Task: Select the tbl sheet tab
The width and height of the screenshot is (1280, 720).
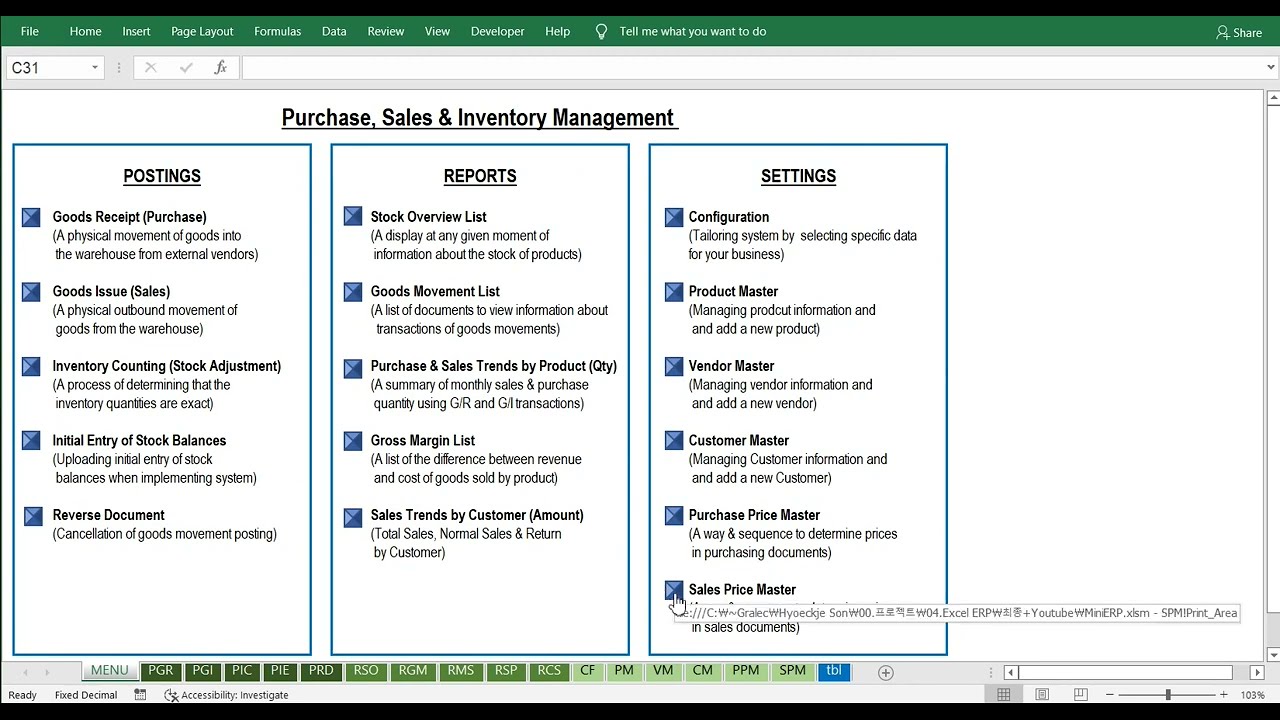Action: (x=834, y=671)
